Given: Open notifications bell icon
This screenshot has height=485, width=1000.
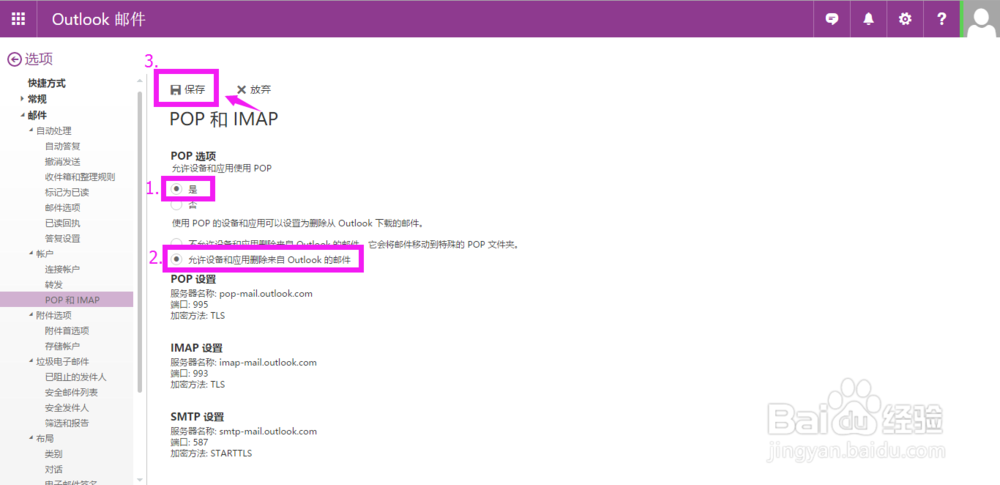Looking at the screenshot, I should (868, 19).
